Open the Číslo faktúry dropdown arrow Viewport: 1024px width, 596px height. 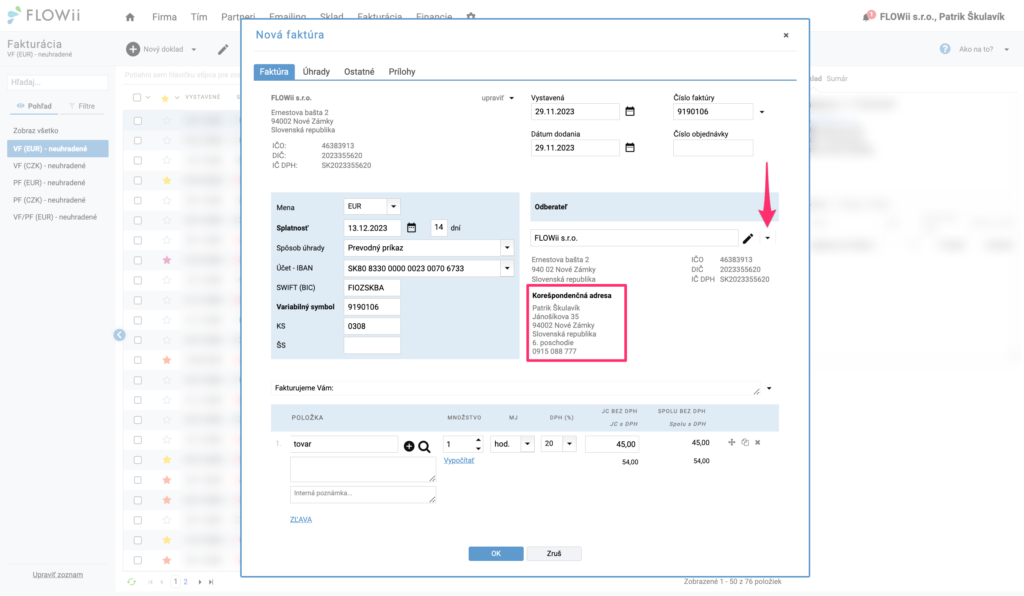point(761,112)
